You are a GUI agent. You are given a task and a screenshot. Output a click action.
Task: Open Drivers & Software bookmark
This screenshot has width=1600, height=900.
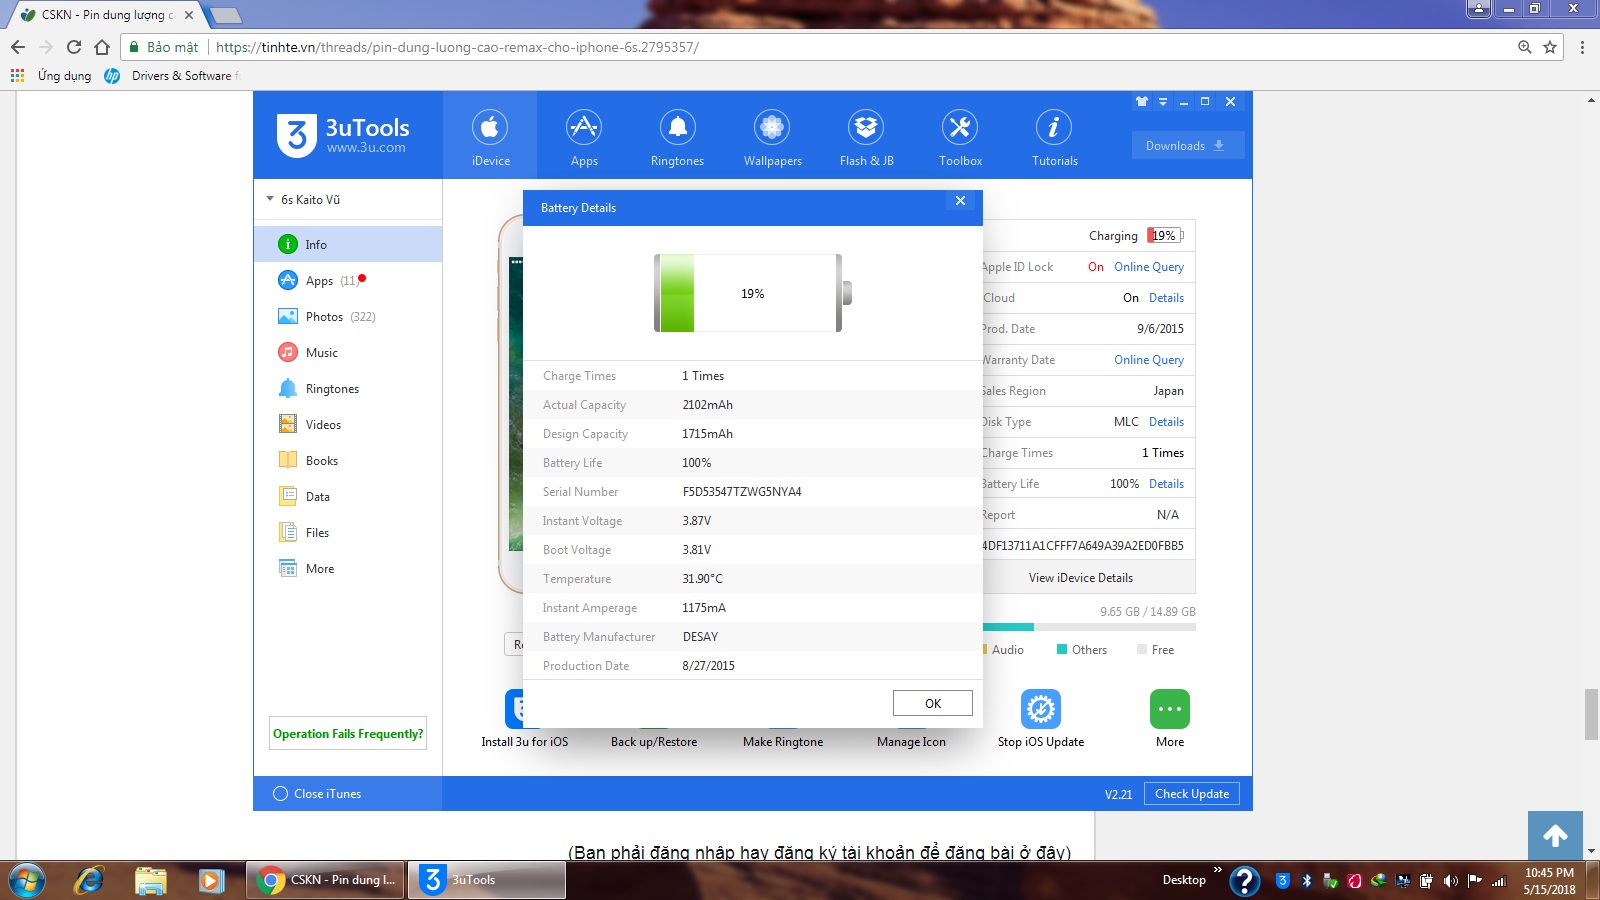[x=173, y=76]
